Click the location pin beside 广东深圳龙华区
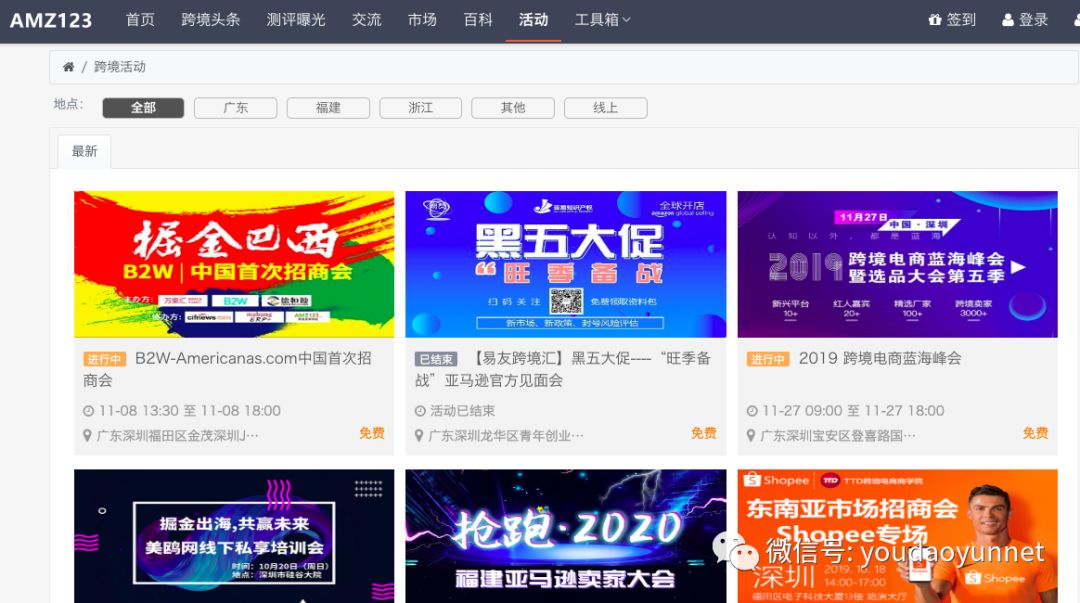The image size is (1080, 603). [x=419, y=436]
